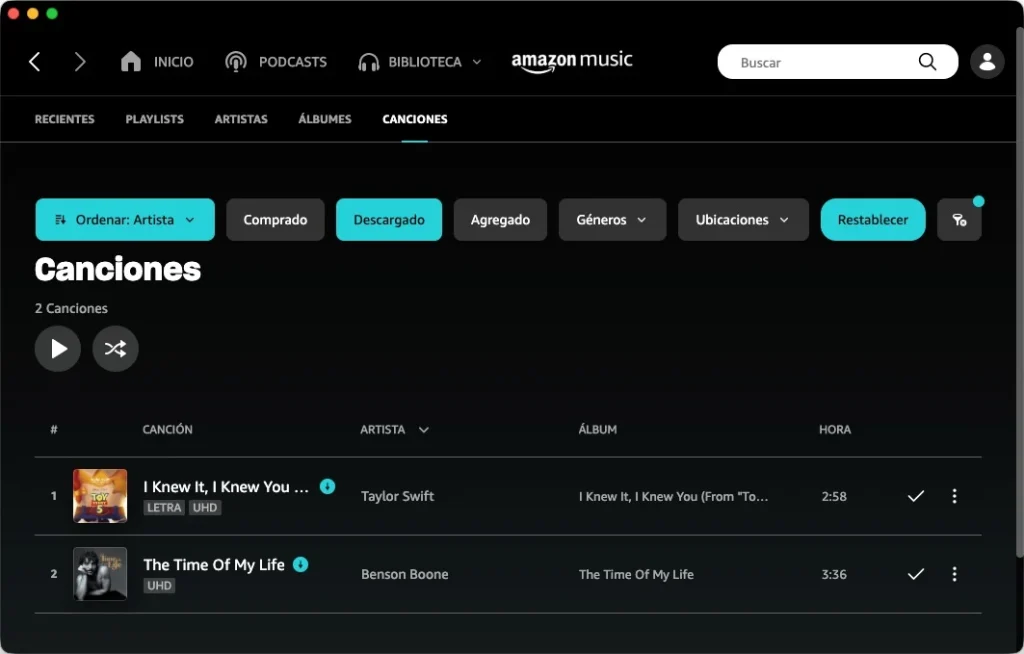Switch to the Álbumes tab

click(325, 119)
